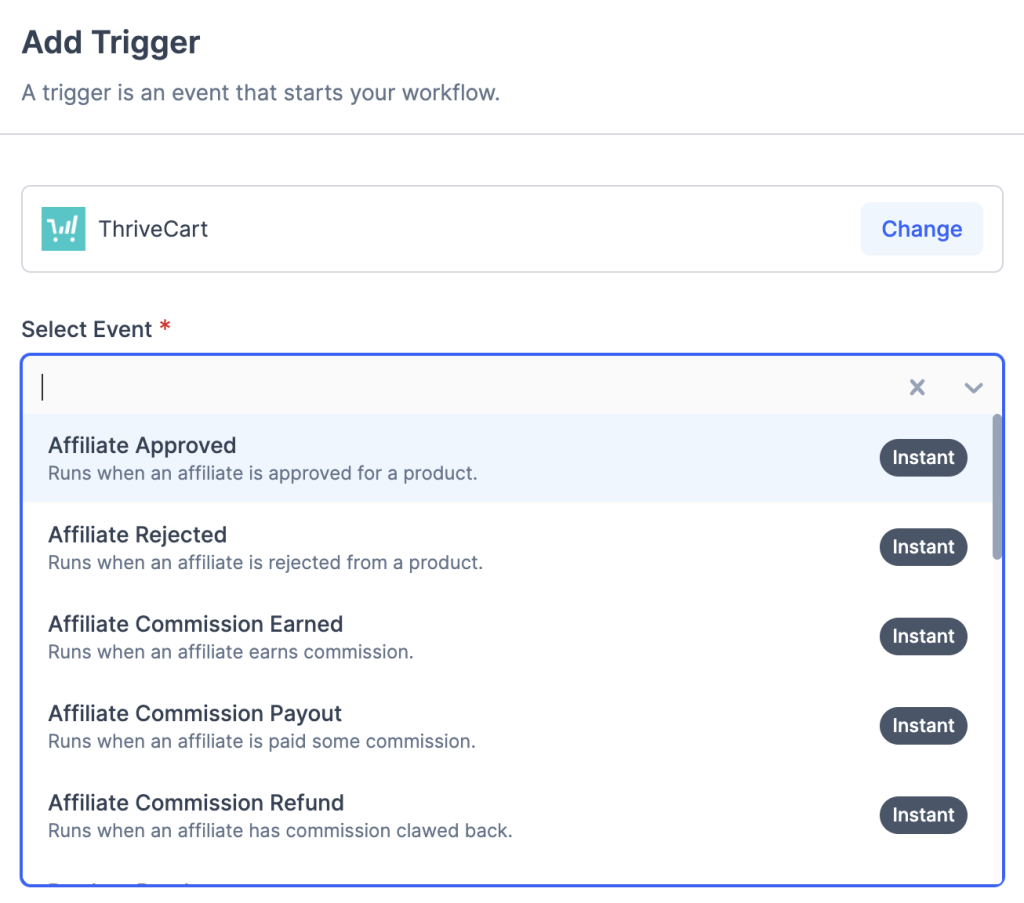Select the Affiliate Approved event
The image size is (1024, 903).
pyautogui.click(x=142, y=446)
